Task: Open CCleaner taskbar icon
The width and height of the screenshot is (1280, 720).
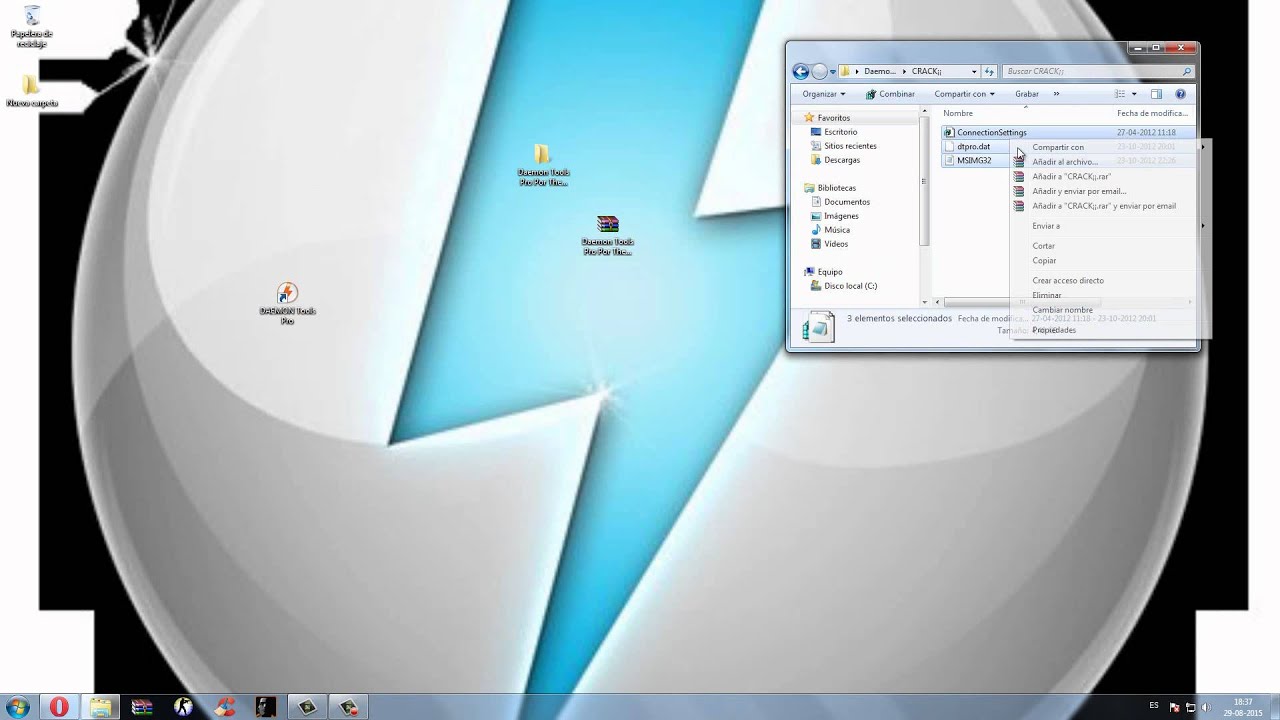Action: pyautogui.click(x=225, y=707)
